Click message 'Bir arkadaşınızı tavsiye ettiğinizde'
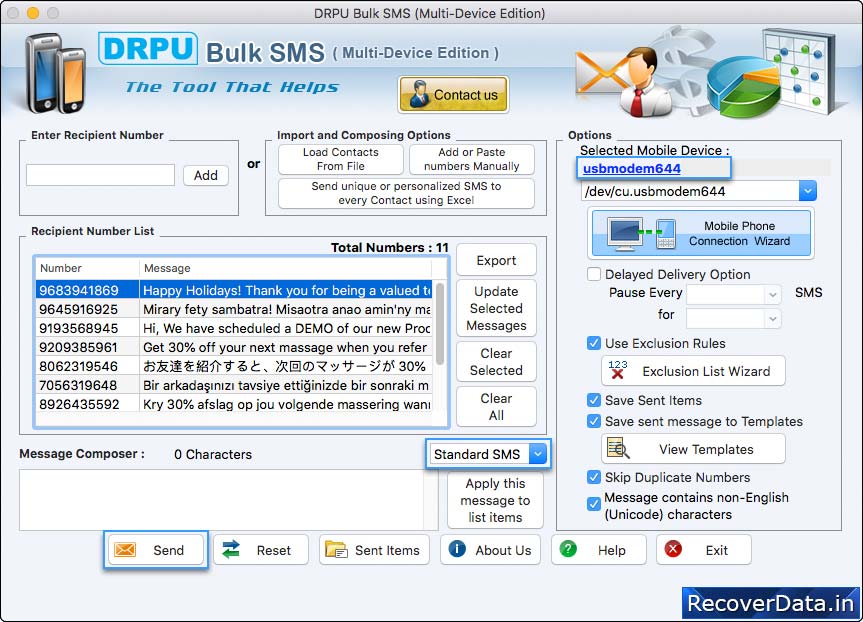 pos(286,385)
